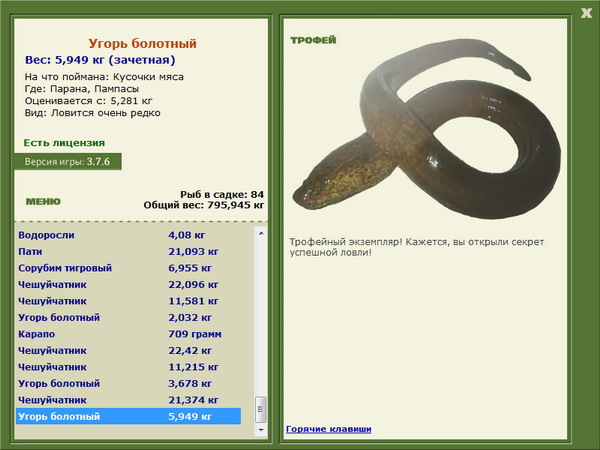Open the МЕНЮ button
600x450 pixels.
point(43,202)
